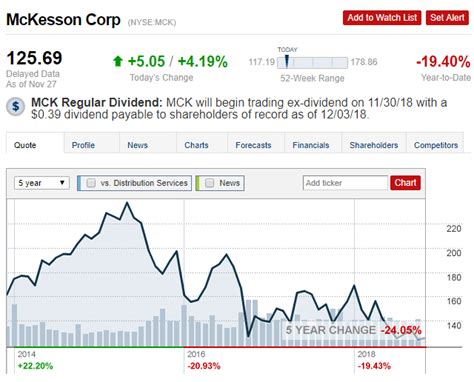
Task: Go to the Charts tab
Action: click(196, 145)
